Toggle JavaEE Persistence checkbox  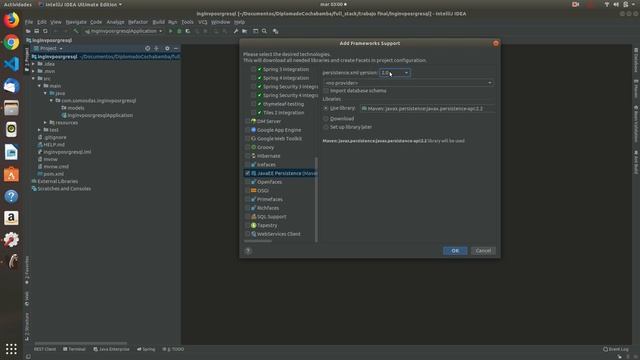point(247,173)
